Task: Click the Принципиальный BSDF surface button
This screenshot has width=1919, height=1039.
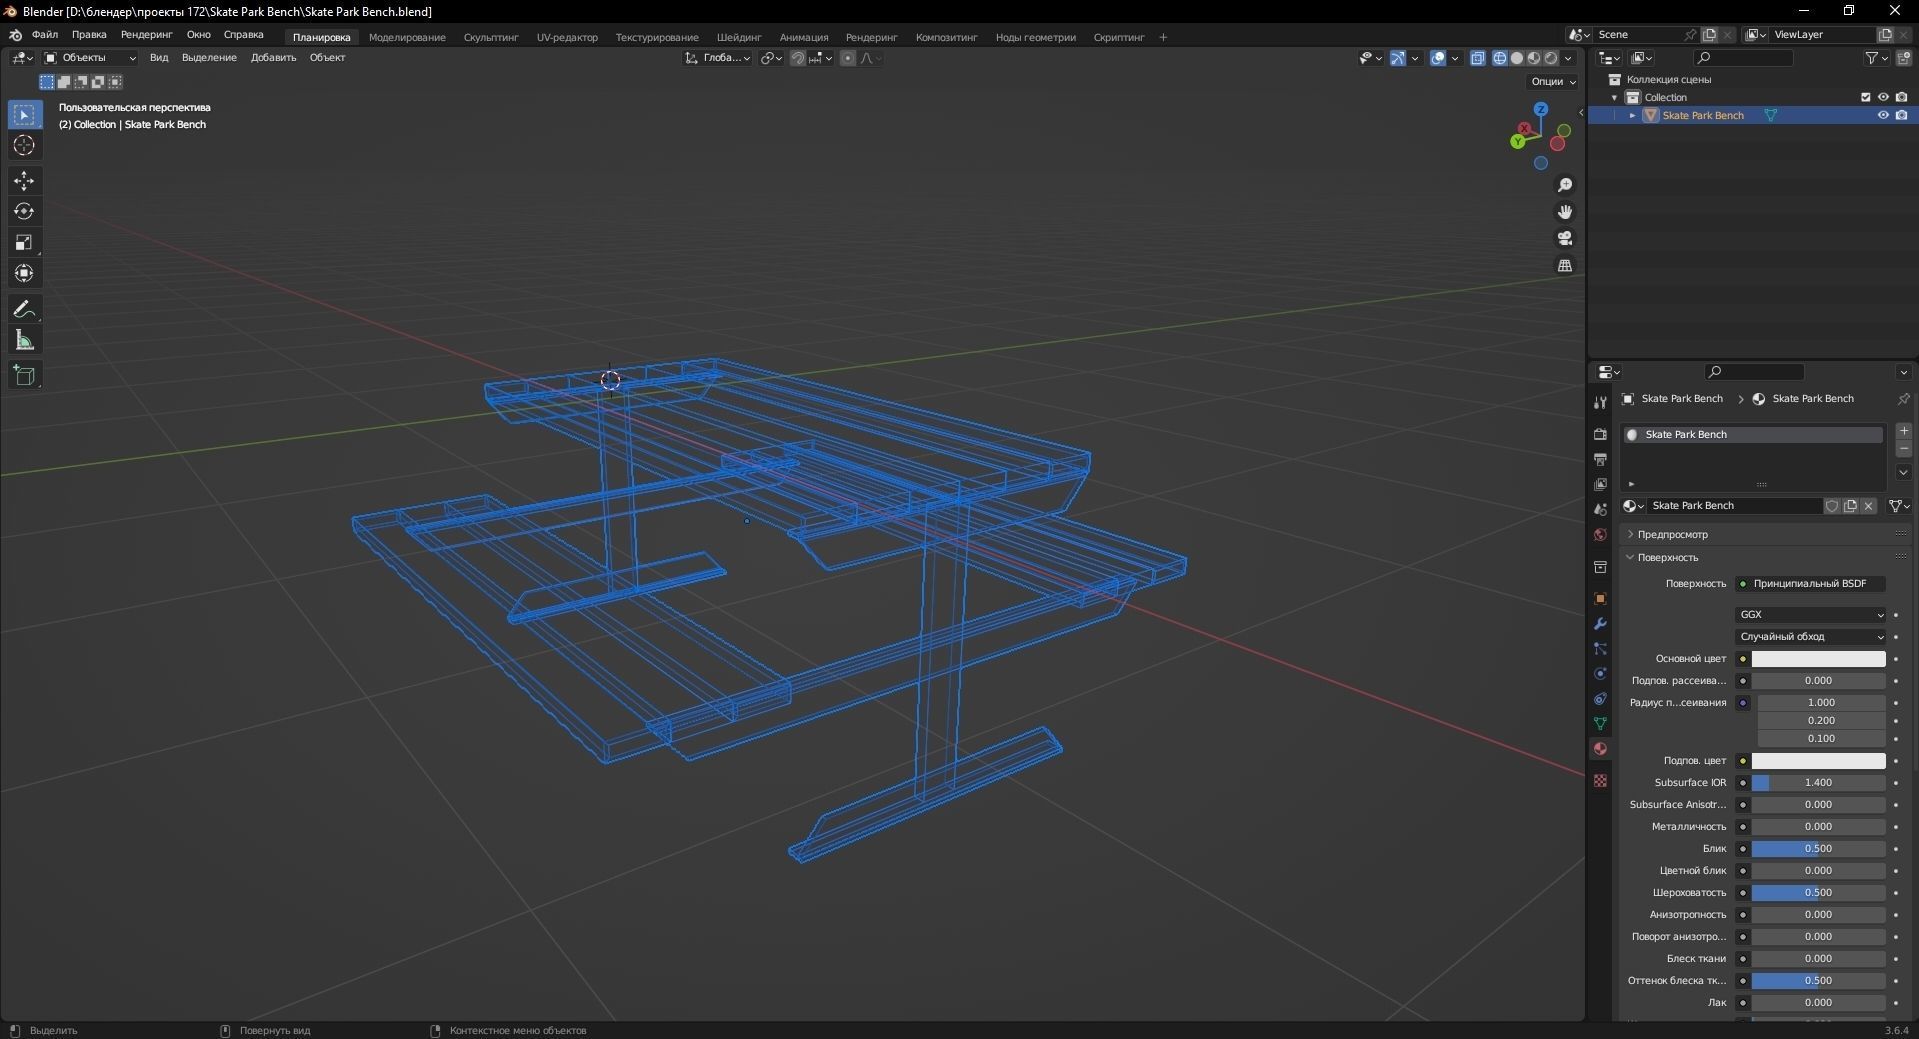Action: [1811, 583]
